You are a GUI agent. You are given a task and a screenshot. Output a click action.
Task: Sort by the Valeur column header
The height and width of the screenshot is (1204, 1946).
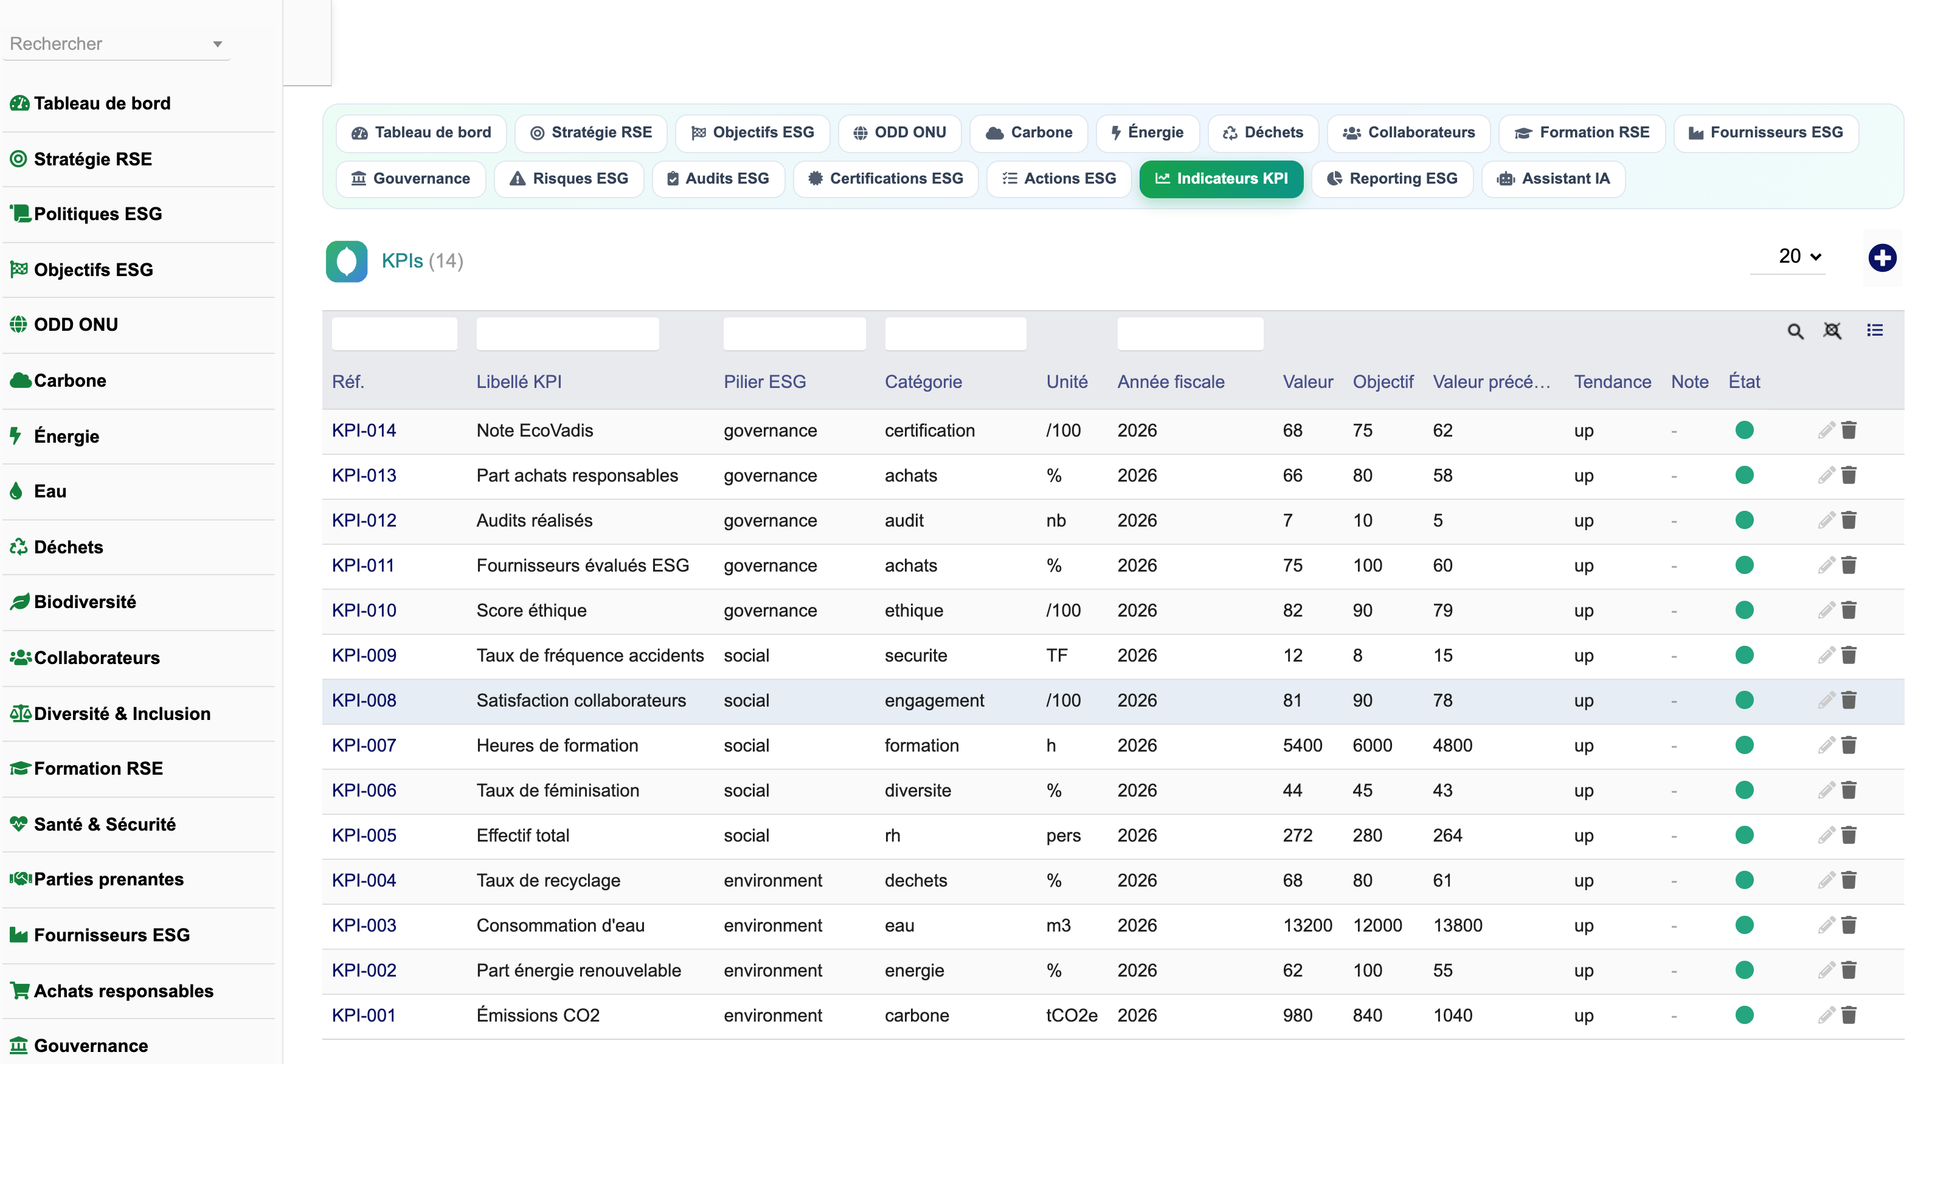click(x=1308, y=382)
